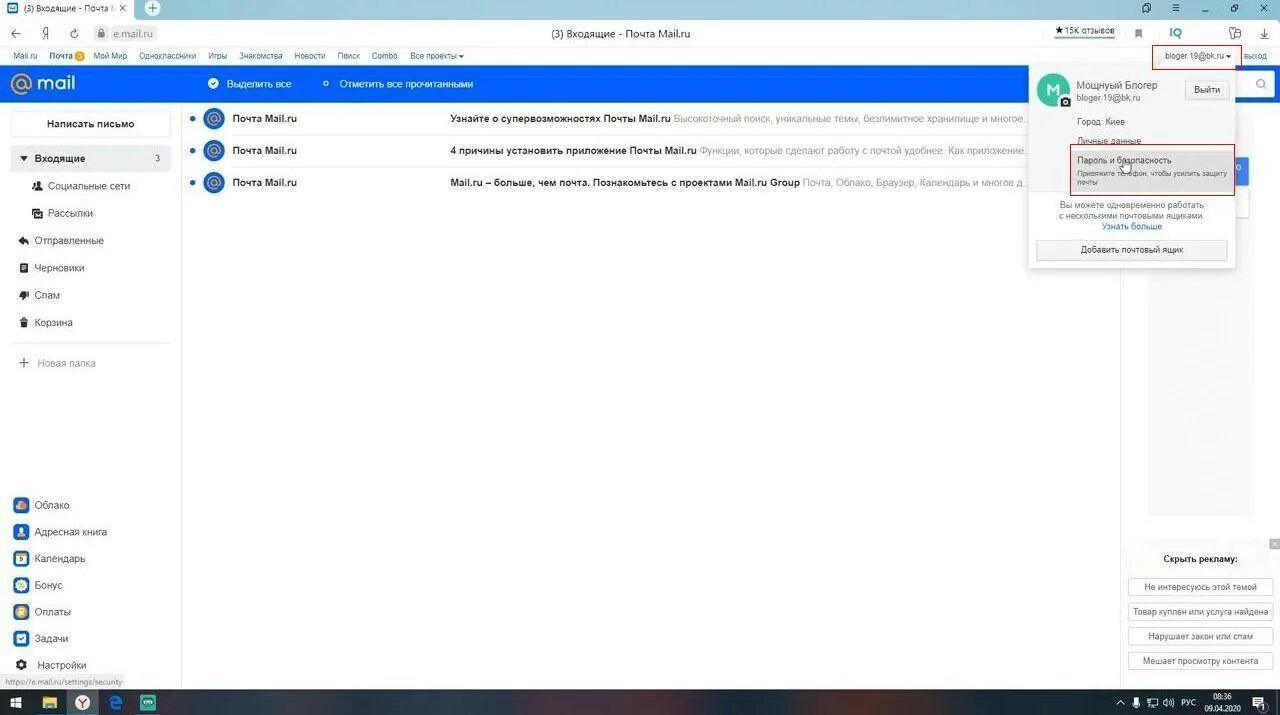
Task: Open Настройки gear icon
Action: pos(21,665)
